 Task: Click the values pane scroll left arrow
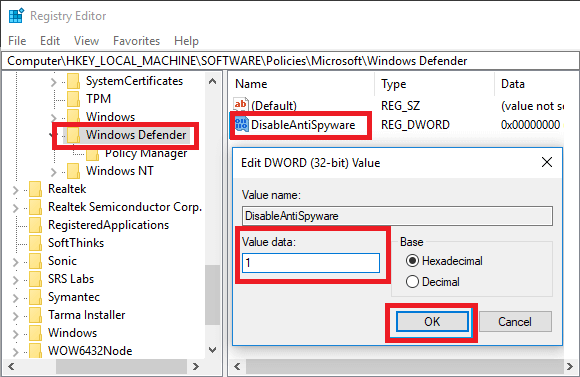click(237, 367)
